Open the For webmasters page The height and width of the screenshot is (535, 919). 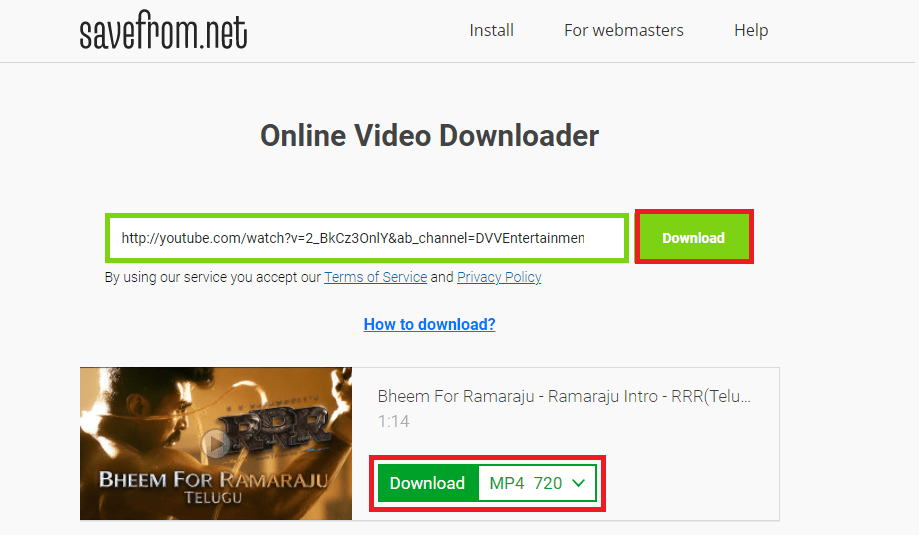624,30
